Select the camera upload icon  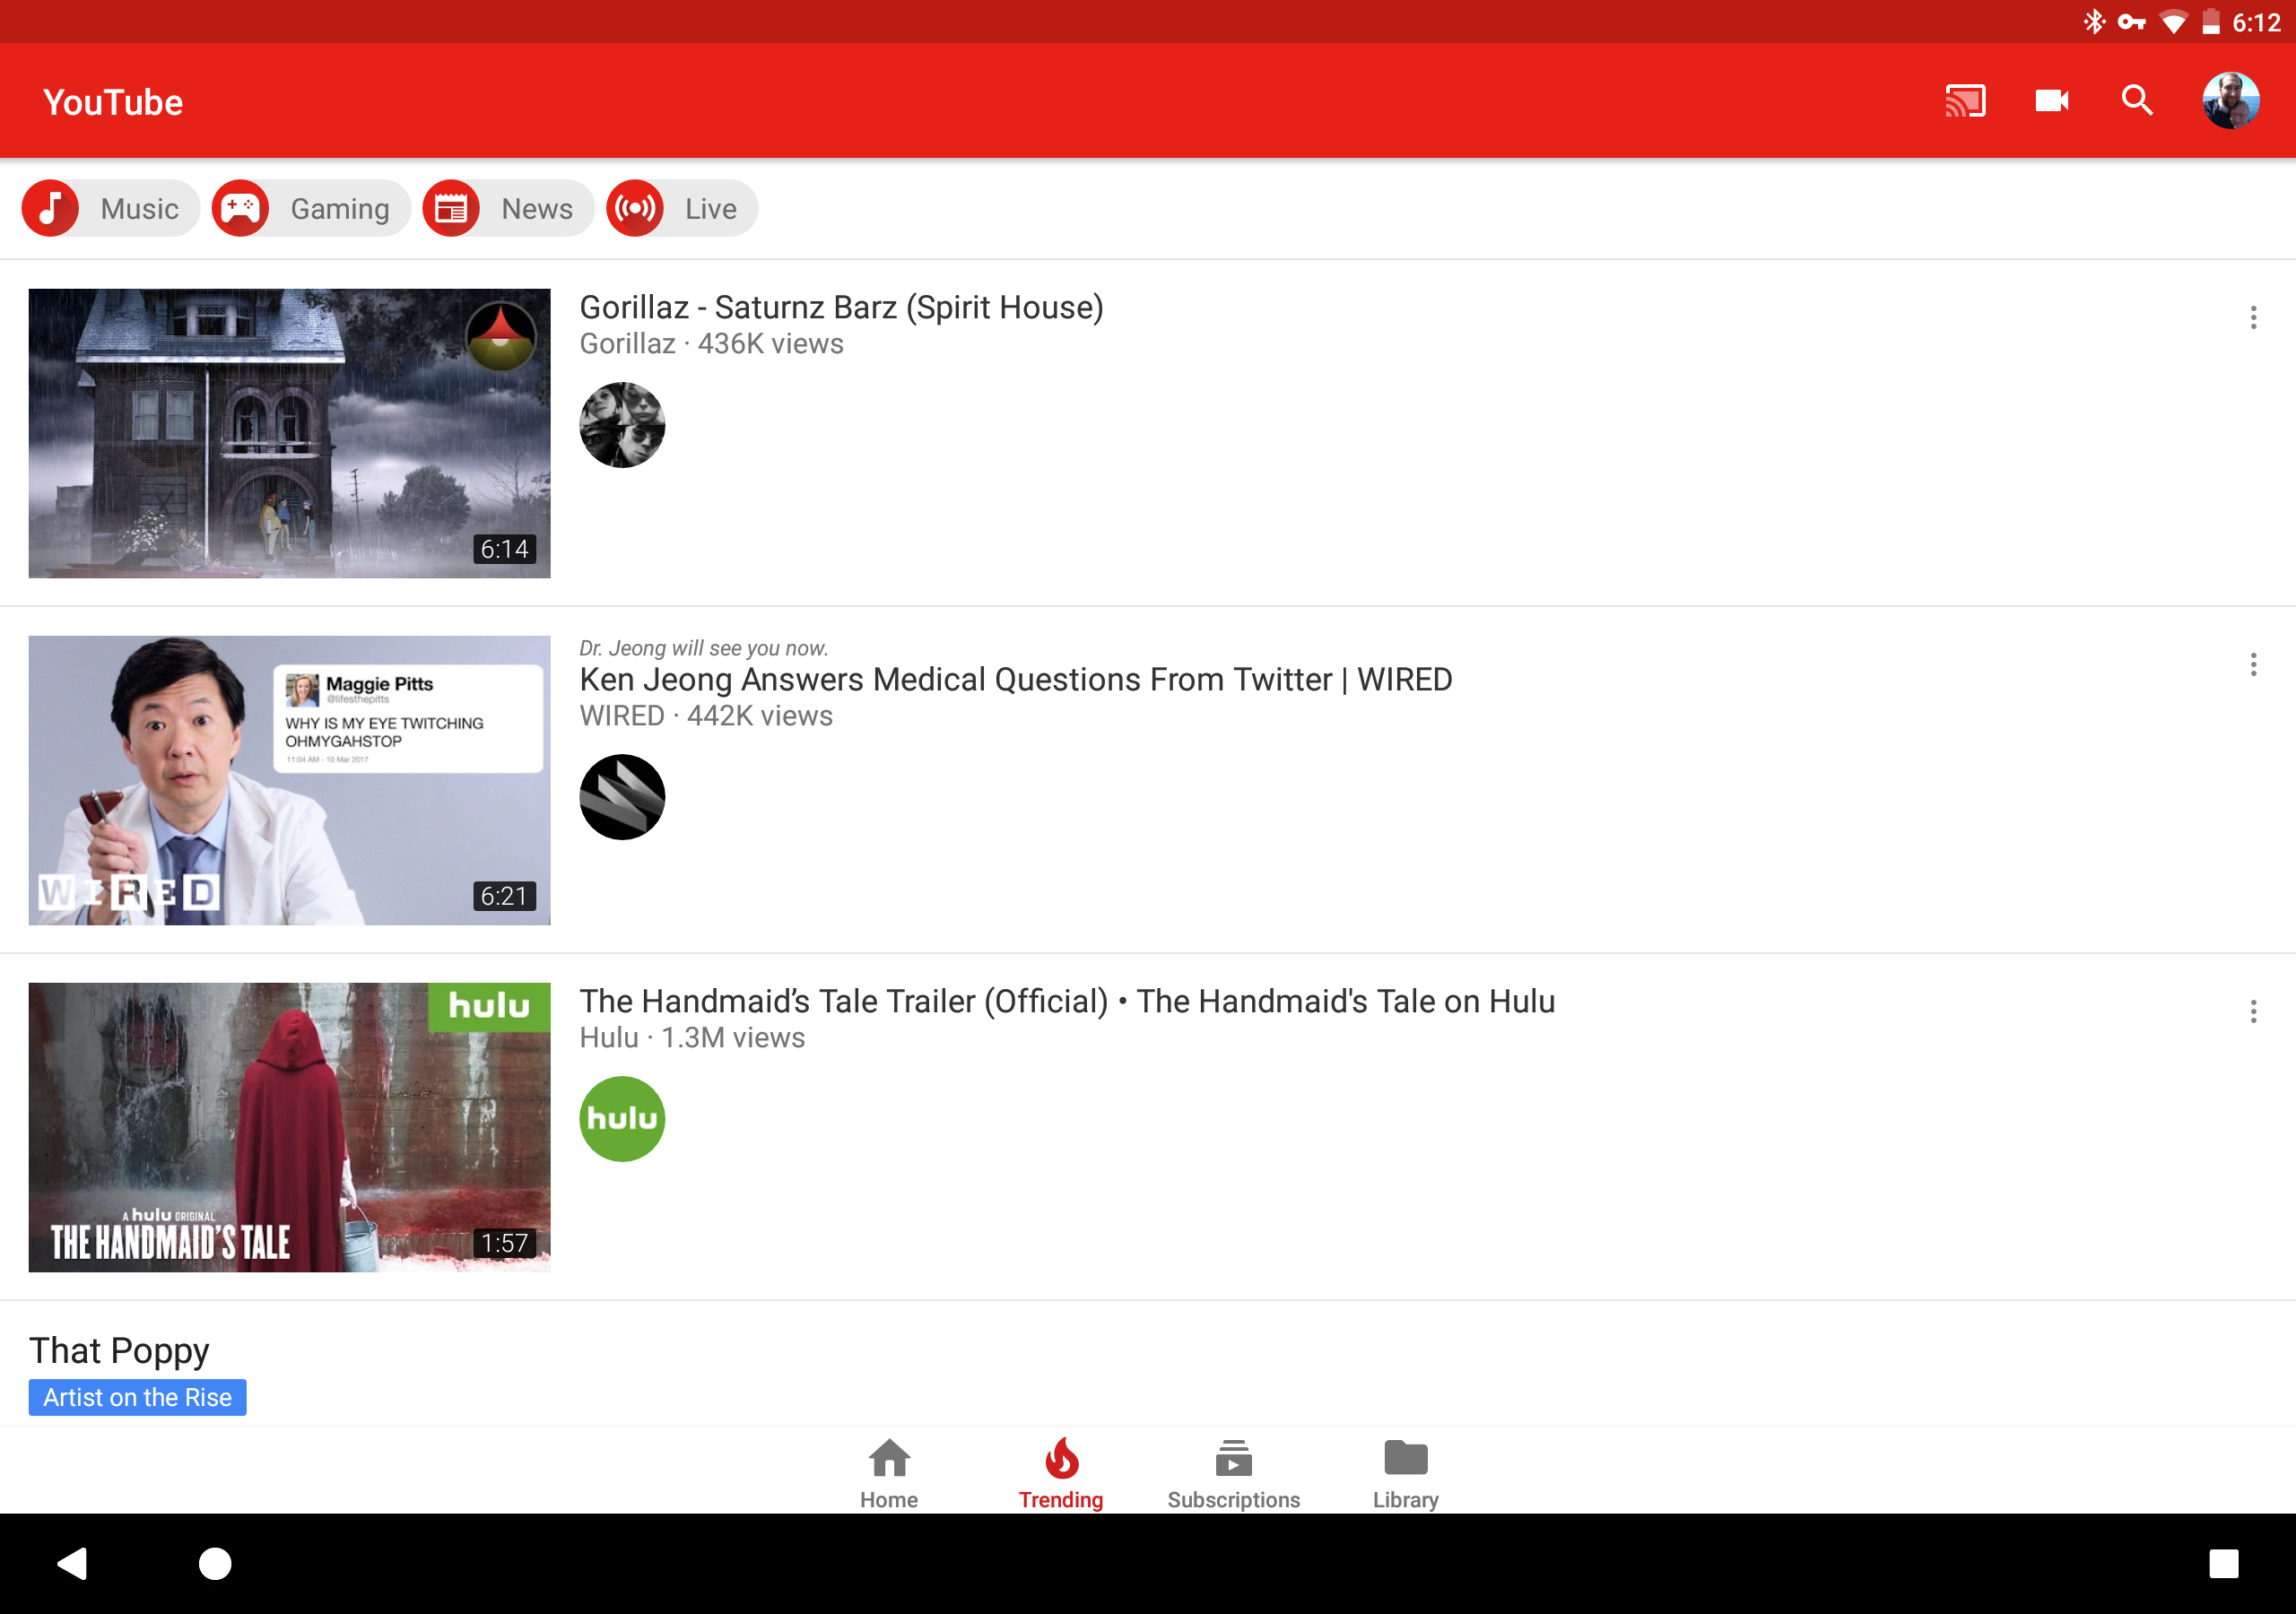tap(2051, 100)
